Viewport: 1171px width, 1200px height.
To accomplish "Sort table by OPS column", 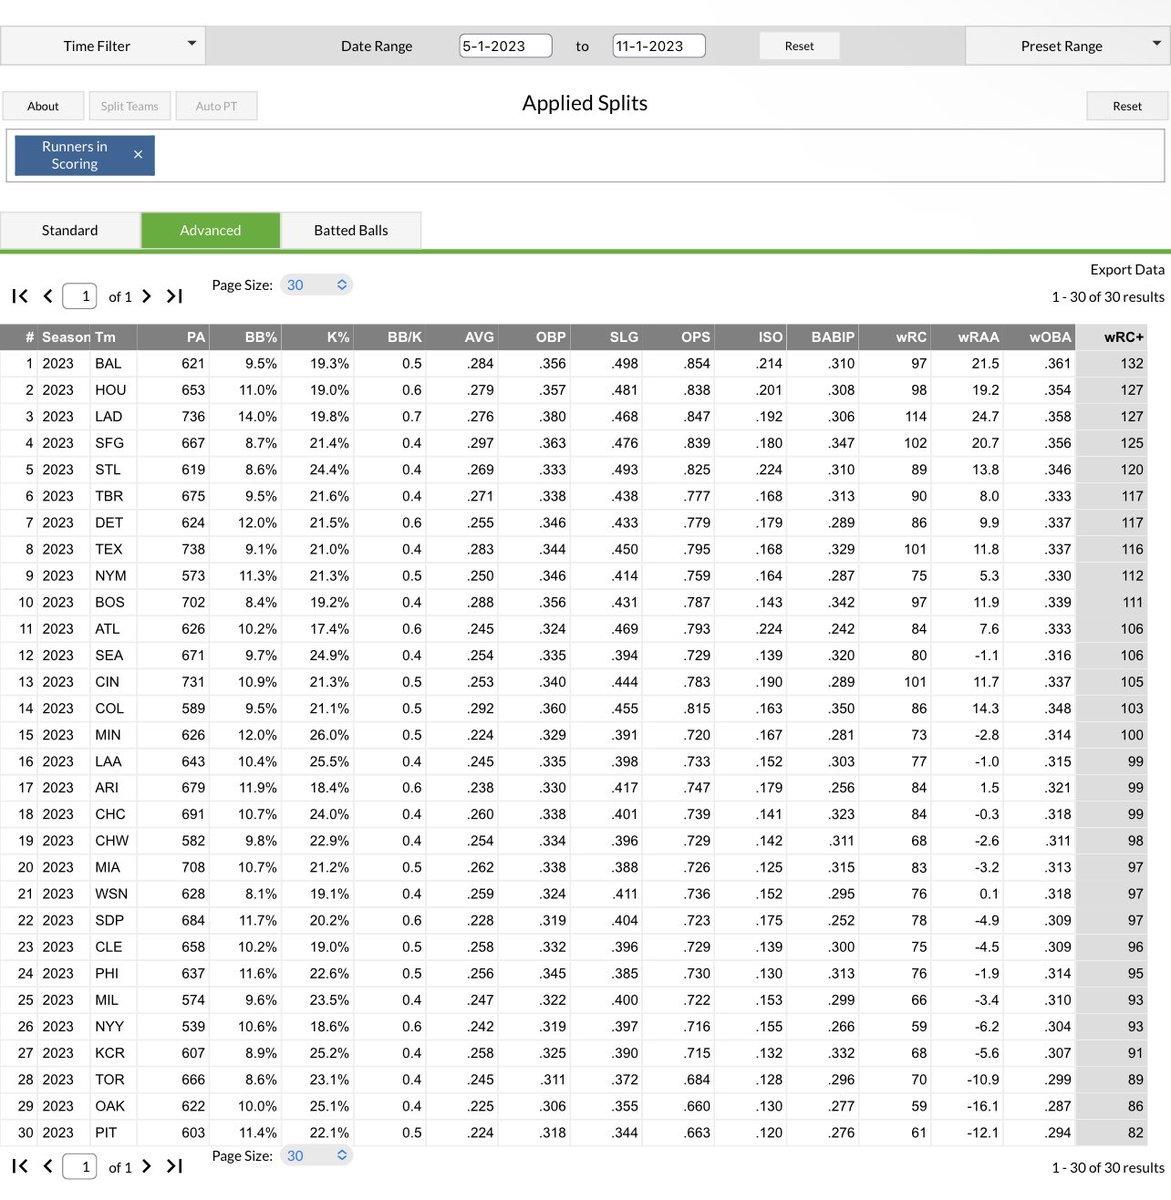I will click(680, 337).
